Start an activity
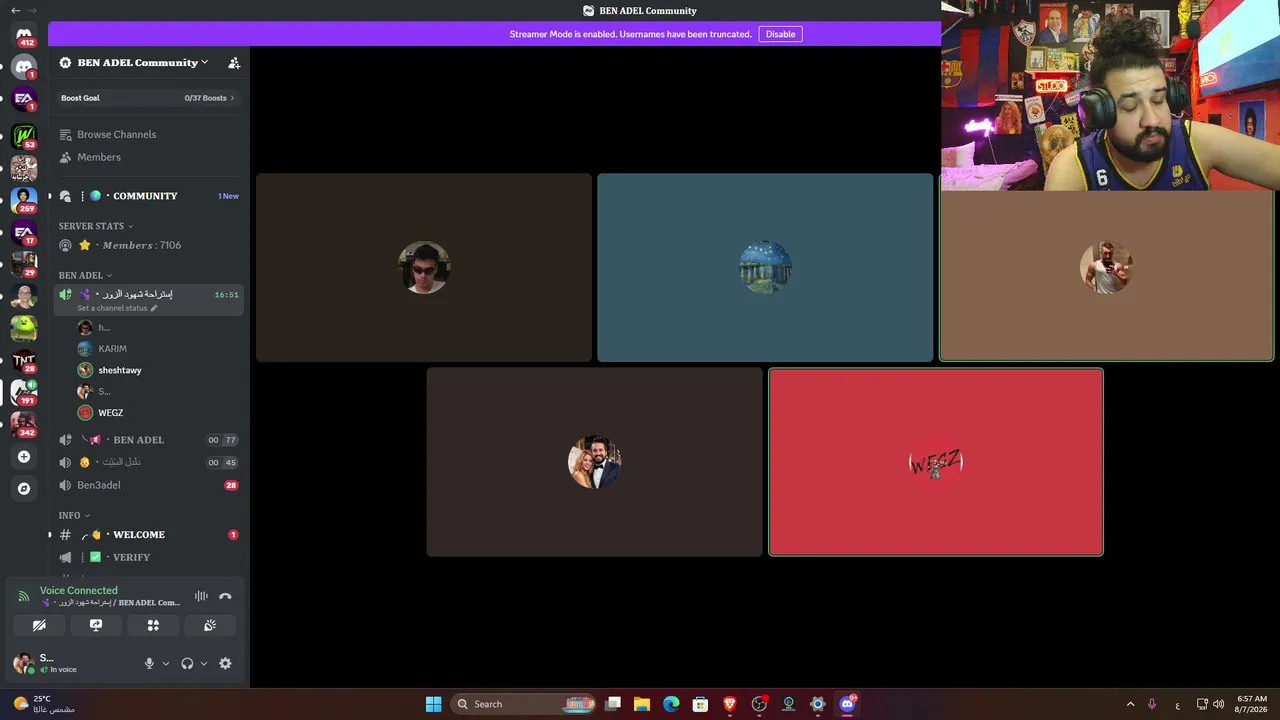This screenshot has width=1280, height=720. click(153, 625)
